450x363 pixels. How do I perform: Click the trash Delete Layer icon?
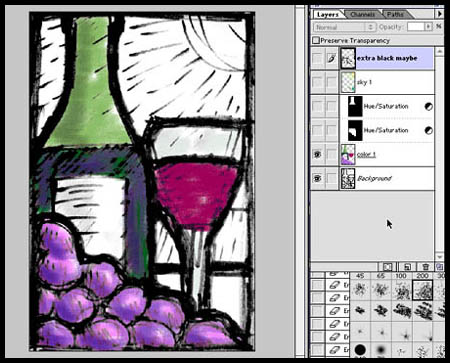[x=425, y=267]
